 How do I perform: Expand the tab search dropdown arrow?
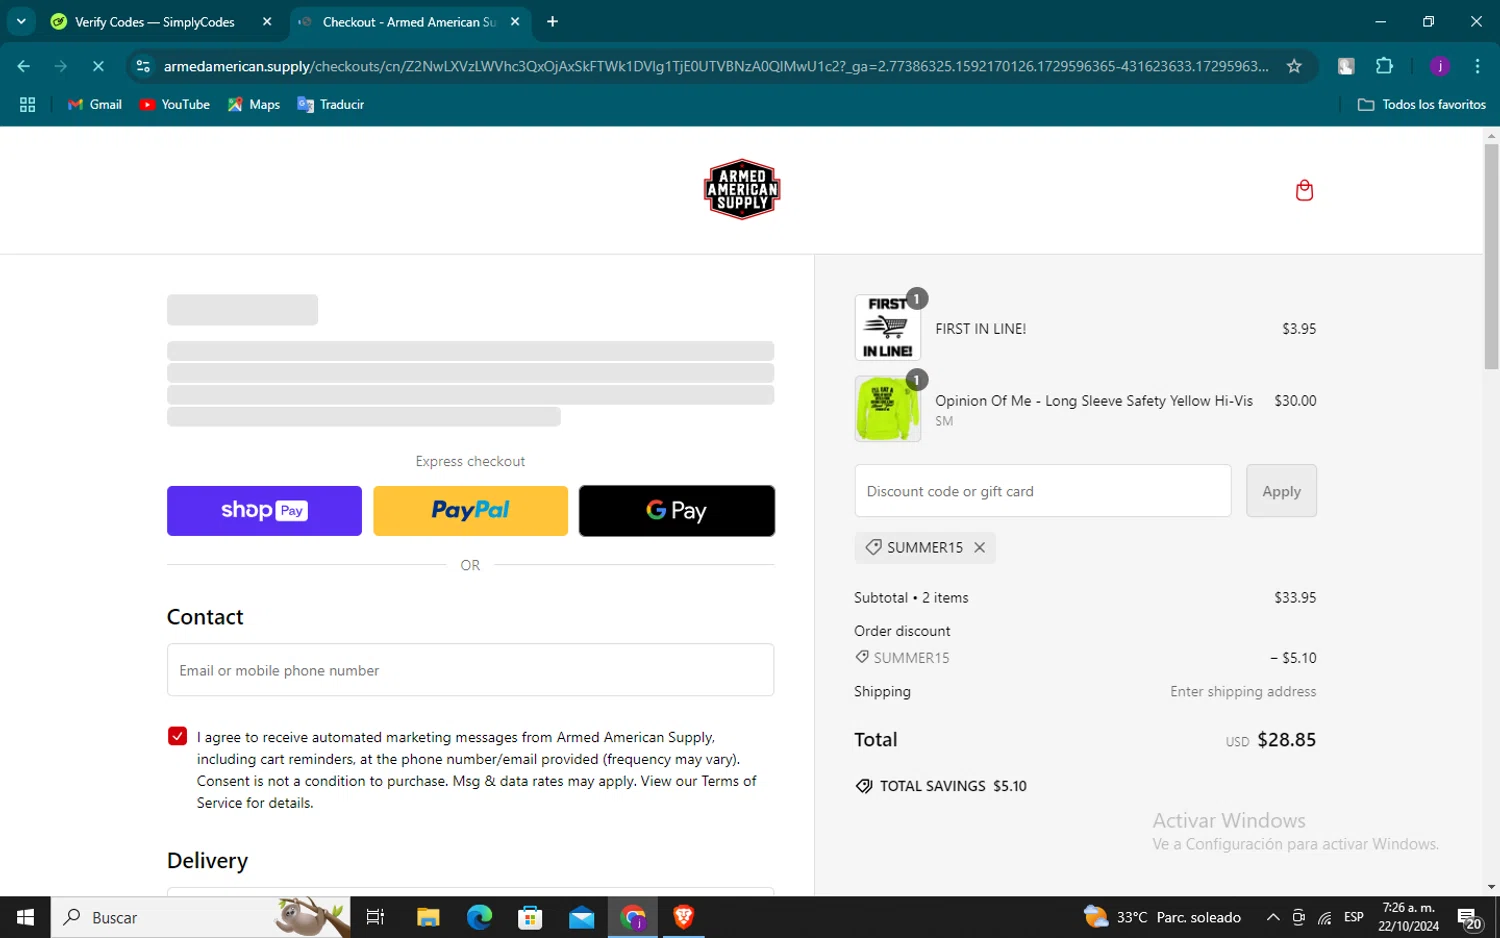21,22
